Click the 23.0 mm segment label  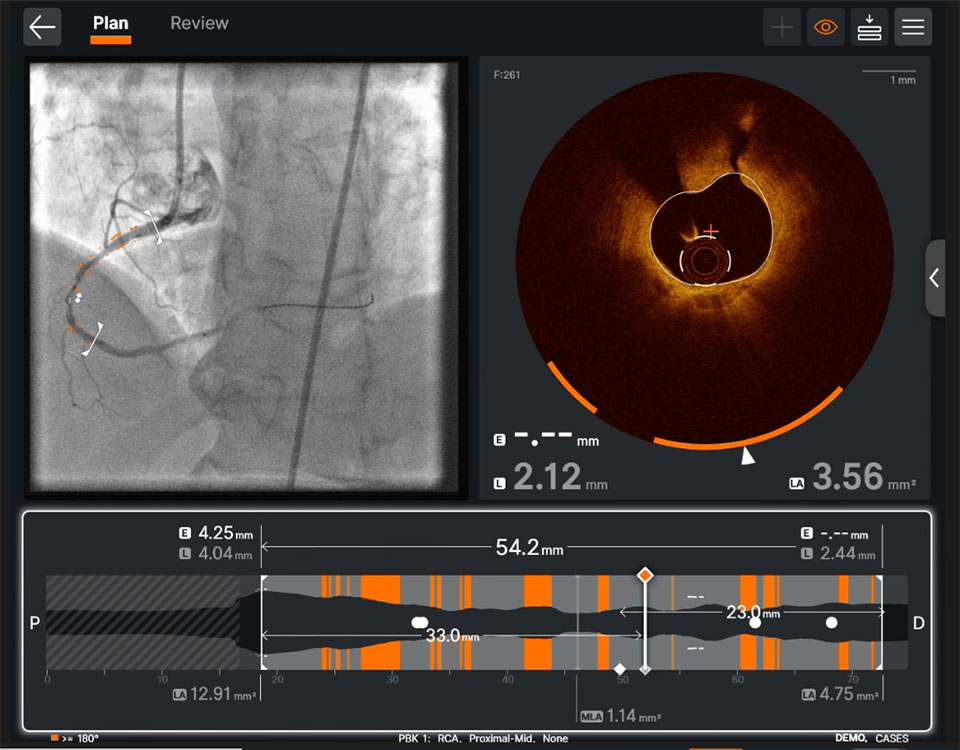[753, 612]
